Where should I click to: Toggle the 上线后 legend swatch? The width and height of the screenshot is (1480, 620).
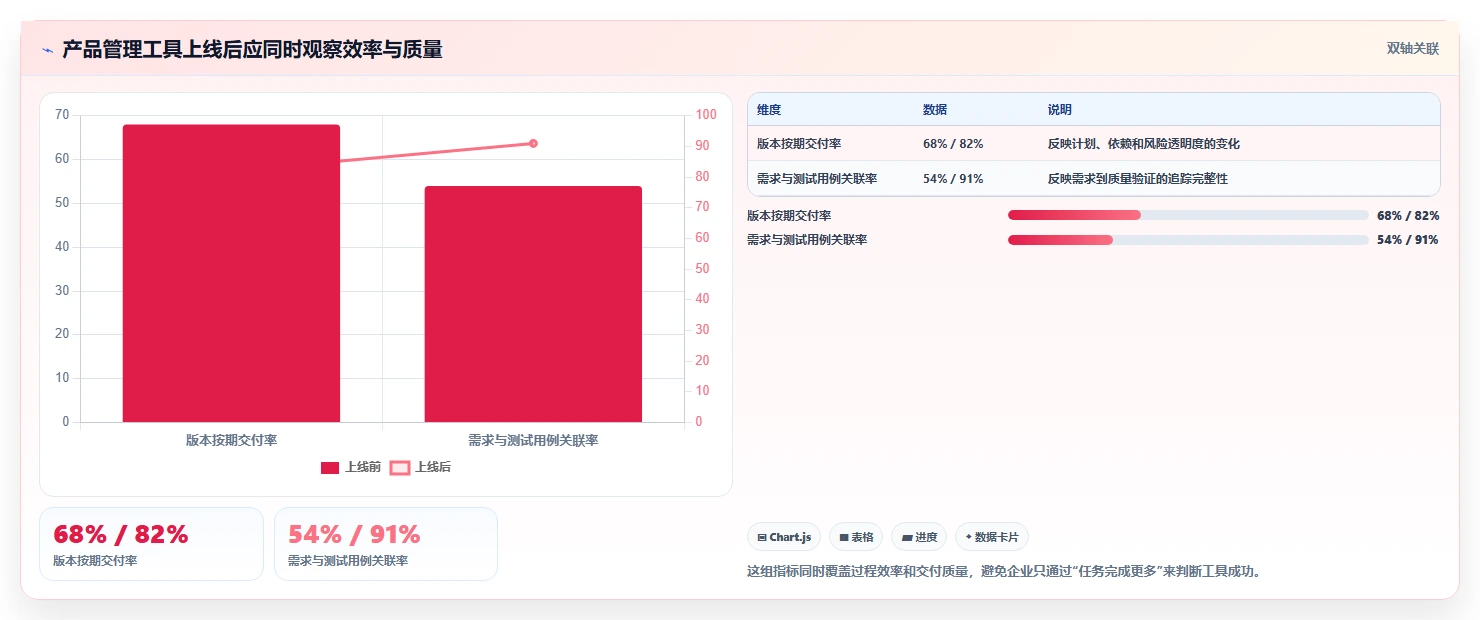tap(400, 467)
